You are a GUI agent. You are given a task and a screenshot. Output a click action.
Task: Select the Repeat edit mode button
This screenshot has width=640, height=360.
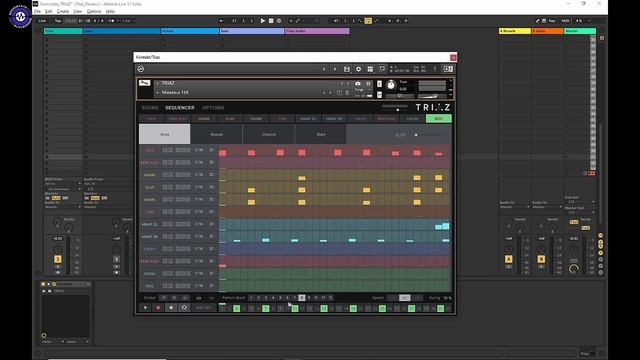[217, 134]
